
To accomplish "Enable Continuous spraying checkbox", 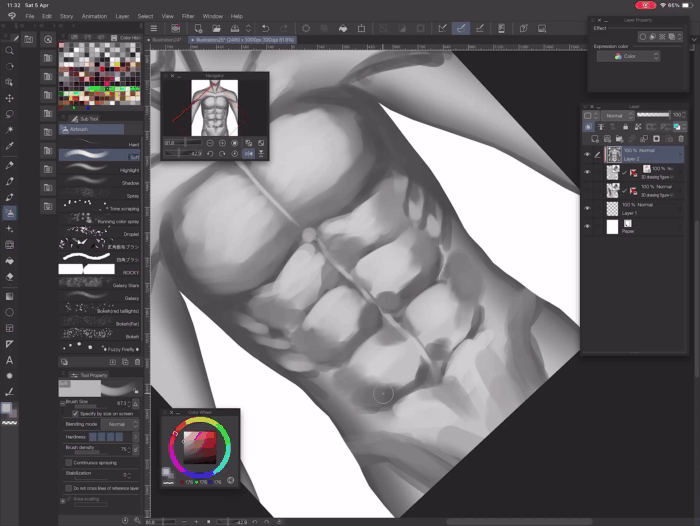I will (68, 463).
